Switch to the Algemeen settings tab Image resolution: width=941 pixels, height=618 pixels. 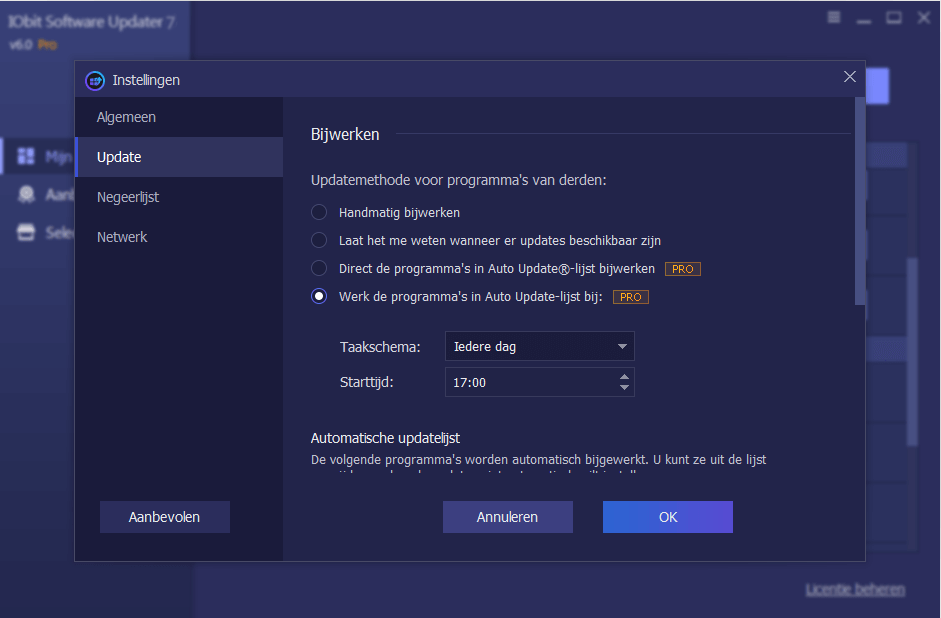[126, 117]
